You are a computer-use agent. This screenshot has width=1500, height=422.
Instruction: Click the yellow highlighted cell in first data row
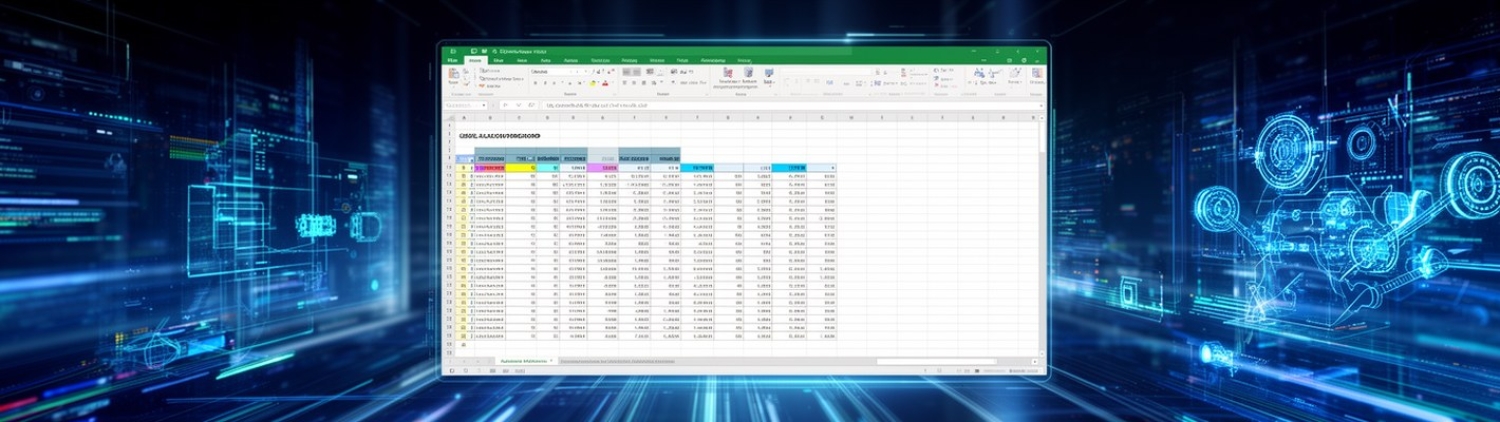pos(518,167)
